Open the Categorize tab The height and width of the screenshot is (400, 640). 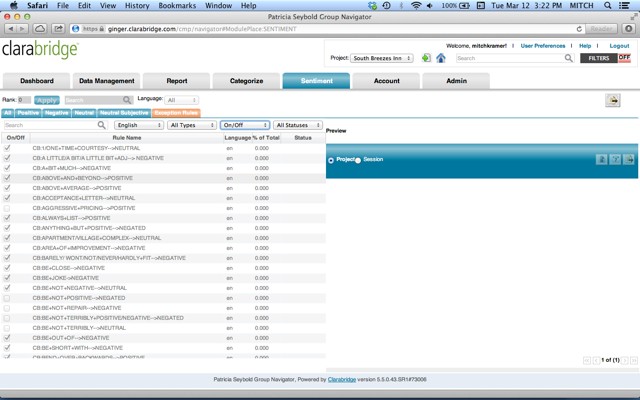point(246,81)
